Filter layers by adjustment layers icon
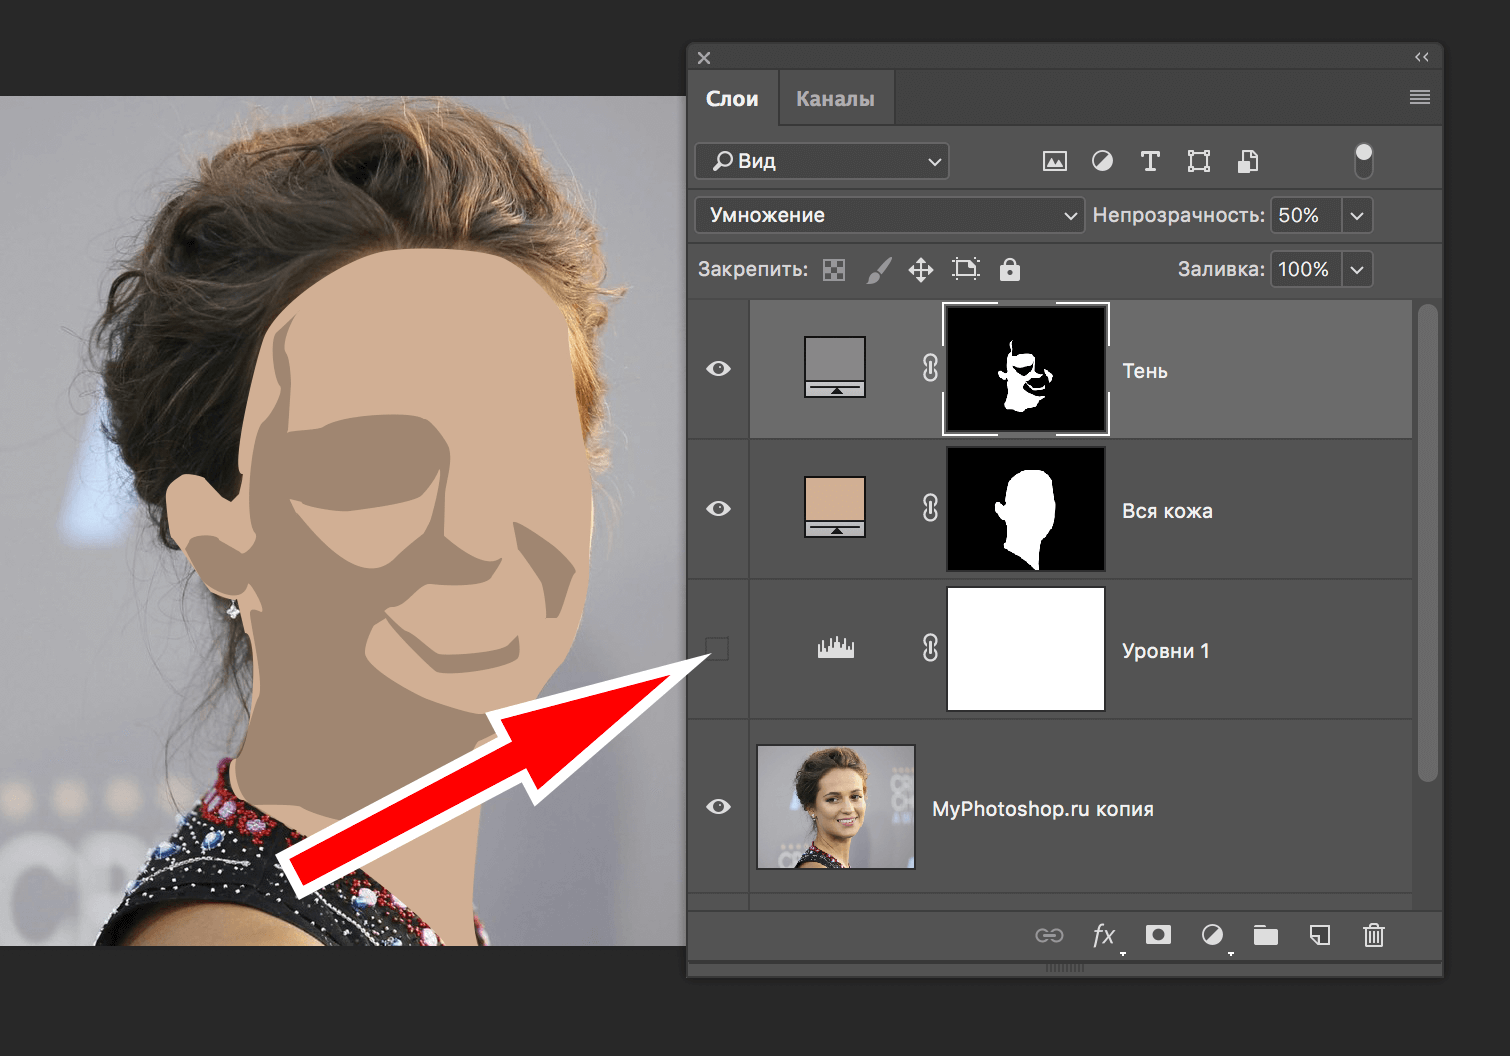 (1102, 161)
